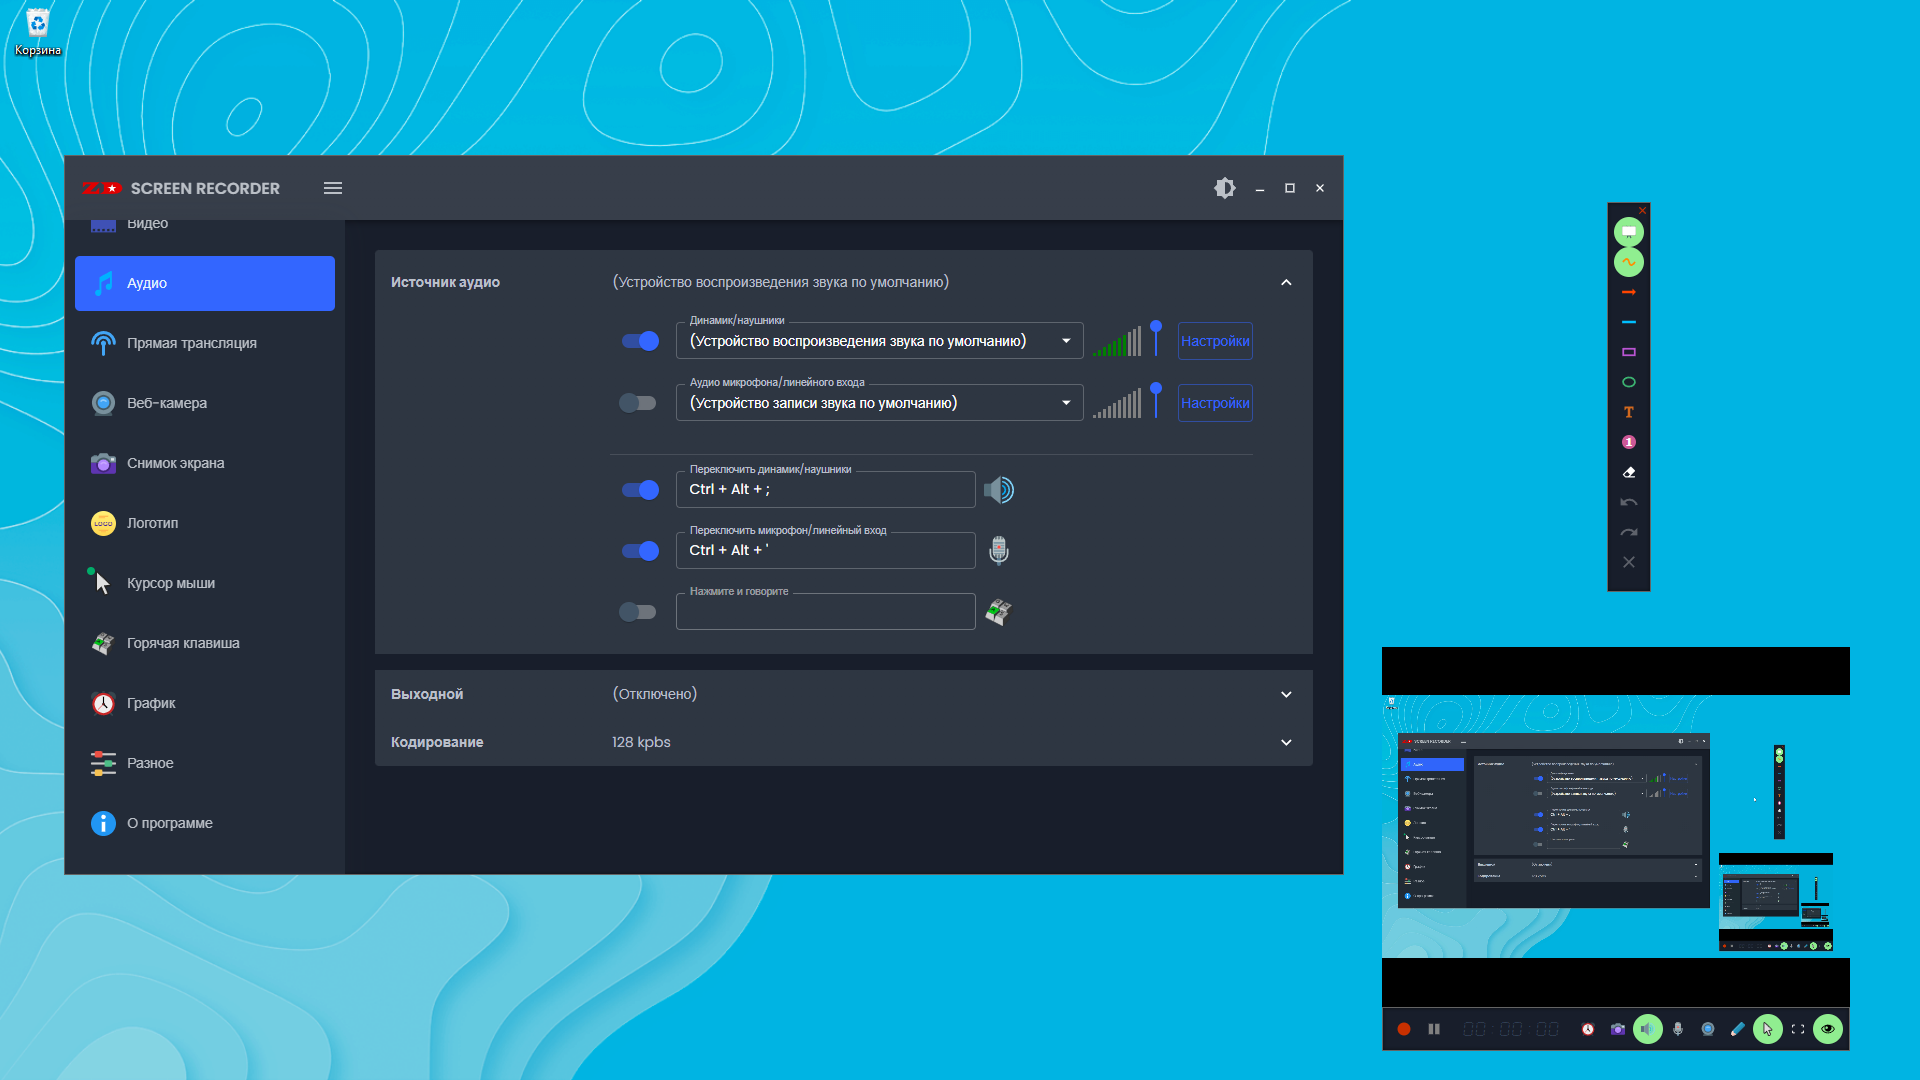Screen dimensions: 1920x1080
Task: Open the theme brightness icon in title bar
Action: (x=1224, y=188)
